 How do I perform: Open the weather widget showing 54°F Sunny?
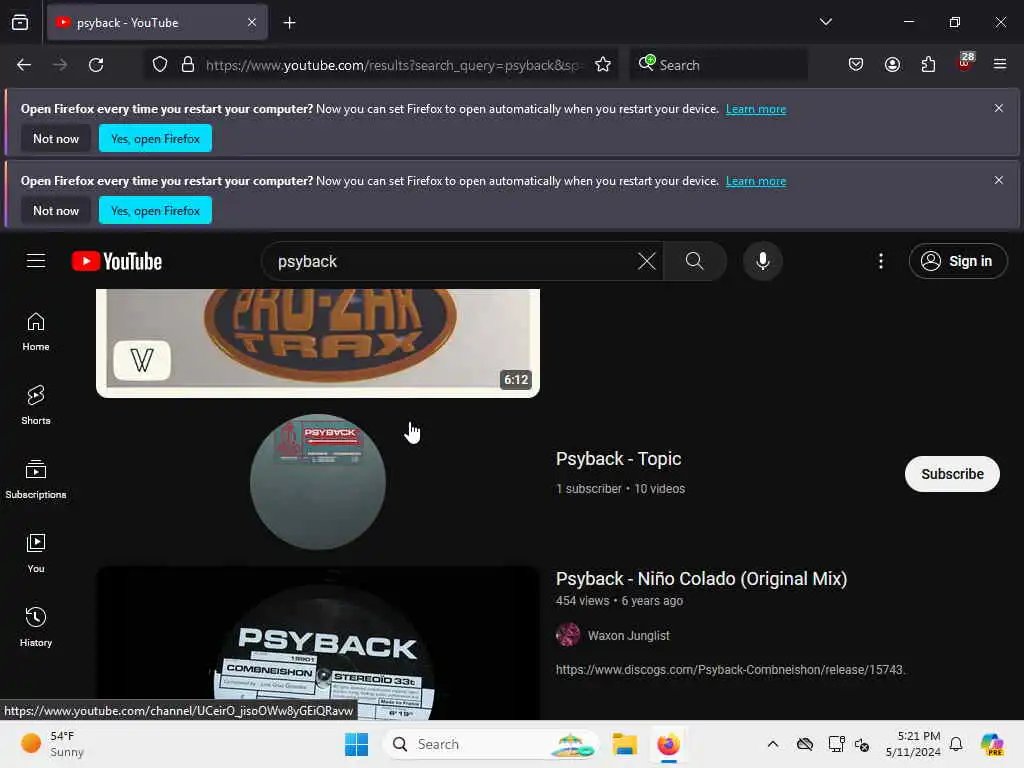pyautogui.click(x=52, y=744)
